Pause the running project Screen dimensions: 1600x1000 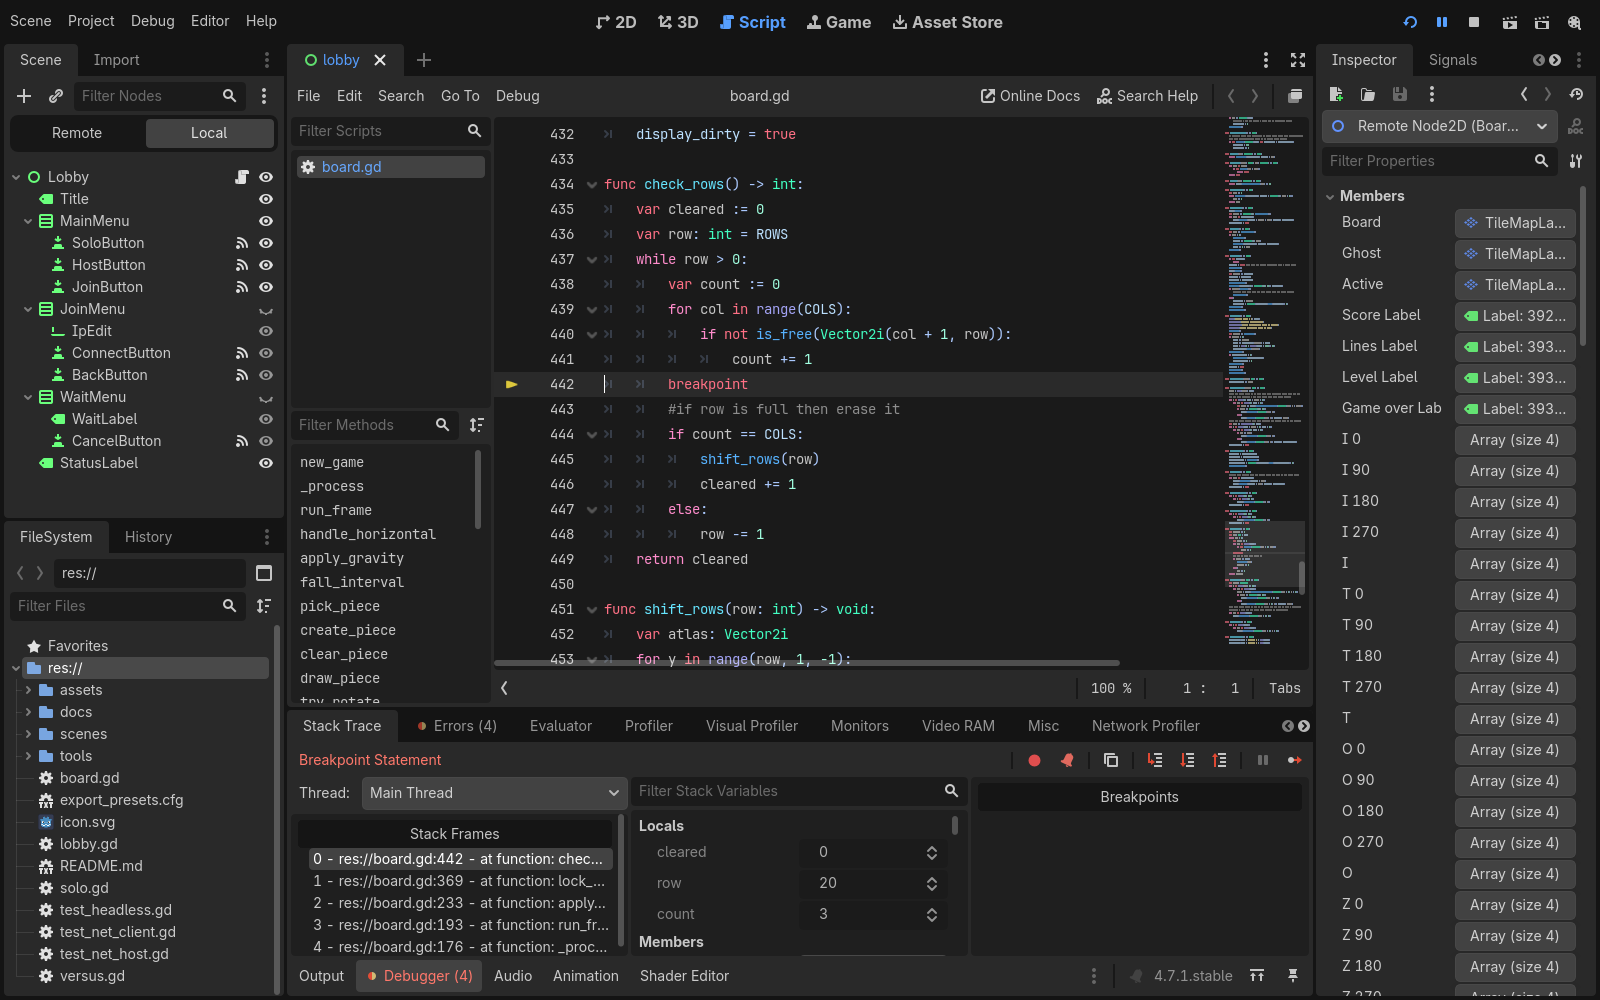tap(1442, 22)
